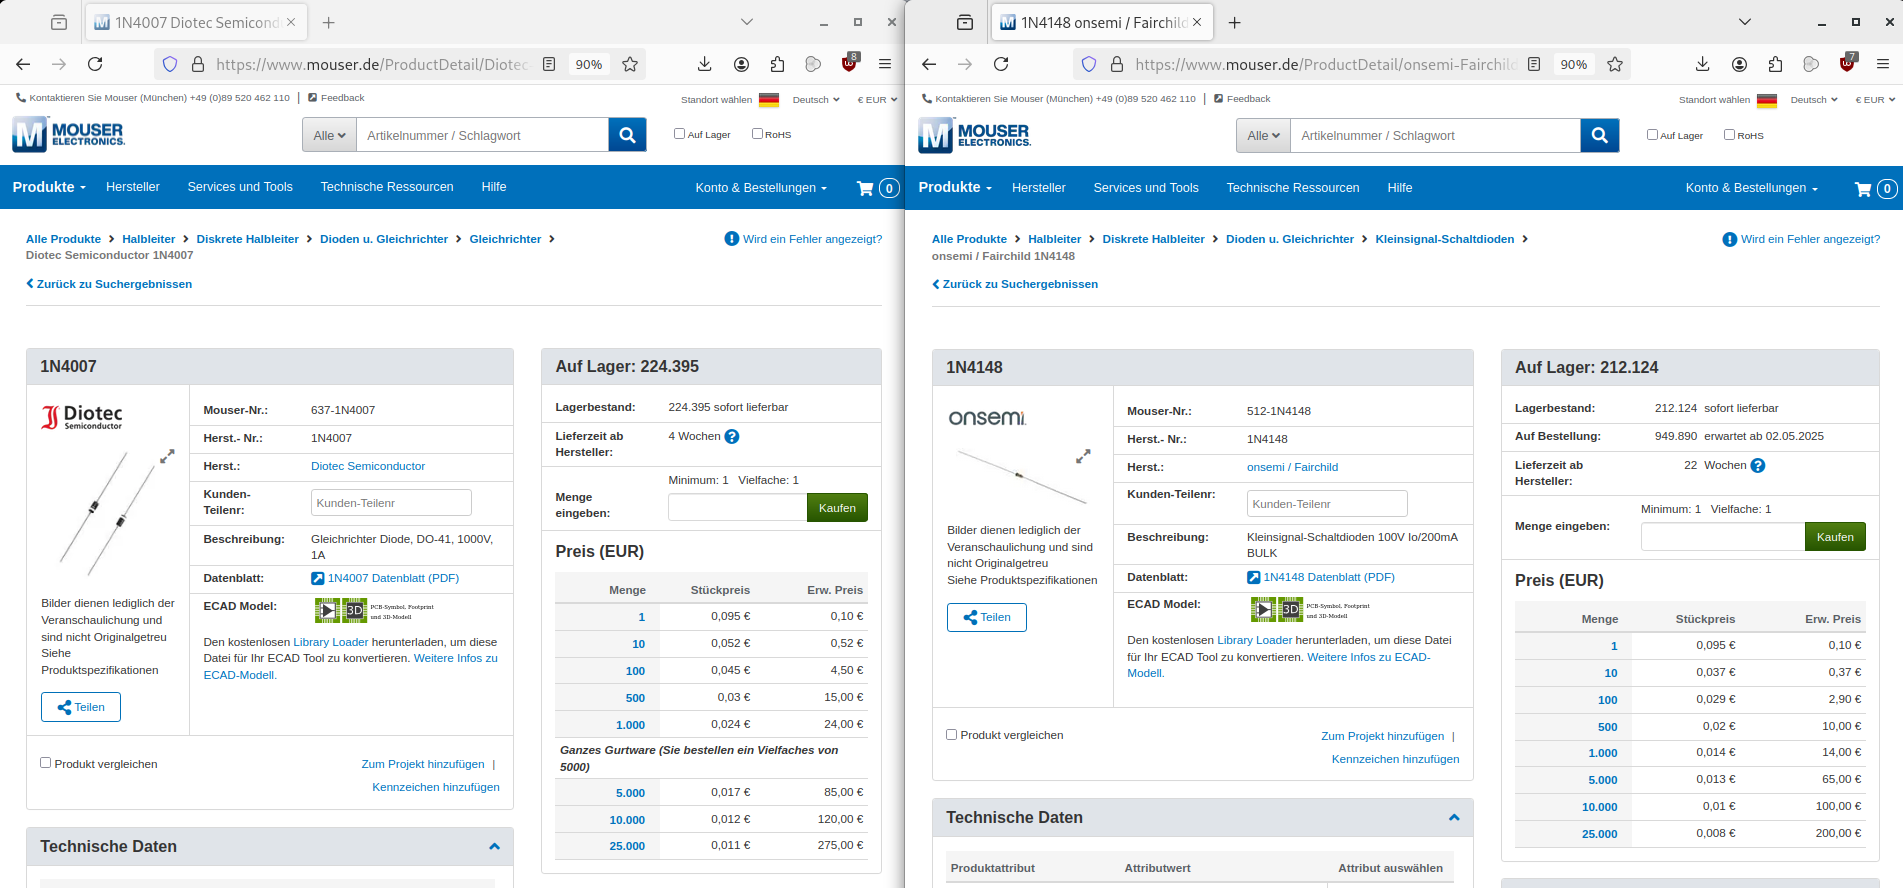Click Kleinsignal-Schaltdioden breadcrumb link
The image size is (1903, 888).
coord(1444,239)
